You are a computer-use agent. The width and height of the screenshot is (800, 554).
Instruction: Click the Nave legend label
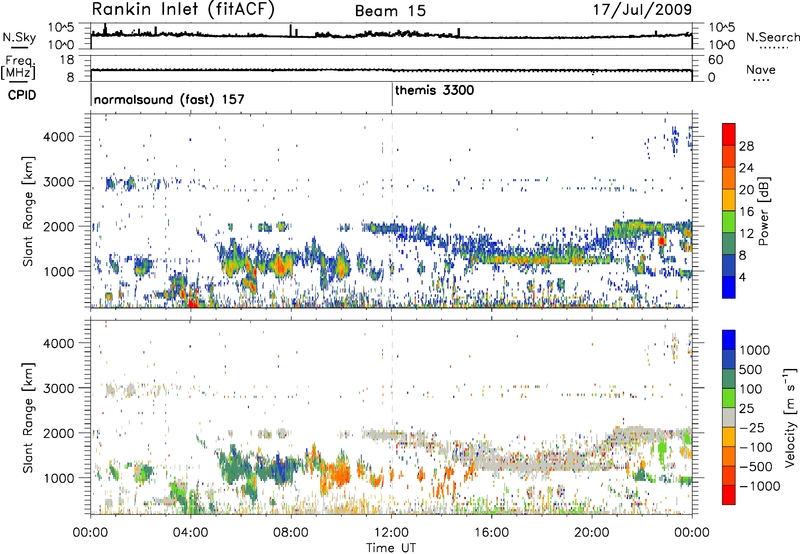point(761,69)
